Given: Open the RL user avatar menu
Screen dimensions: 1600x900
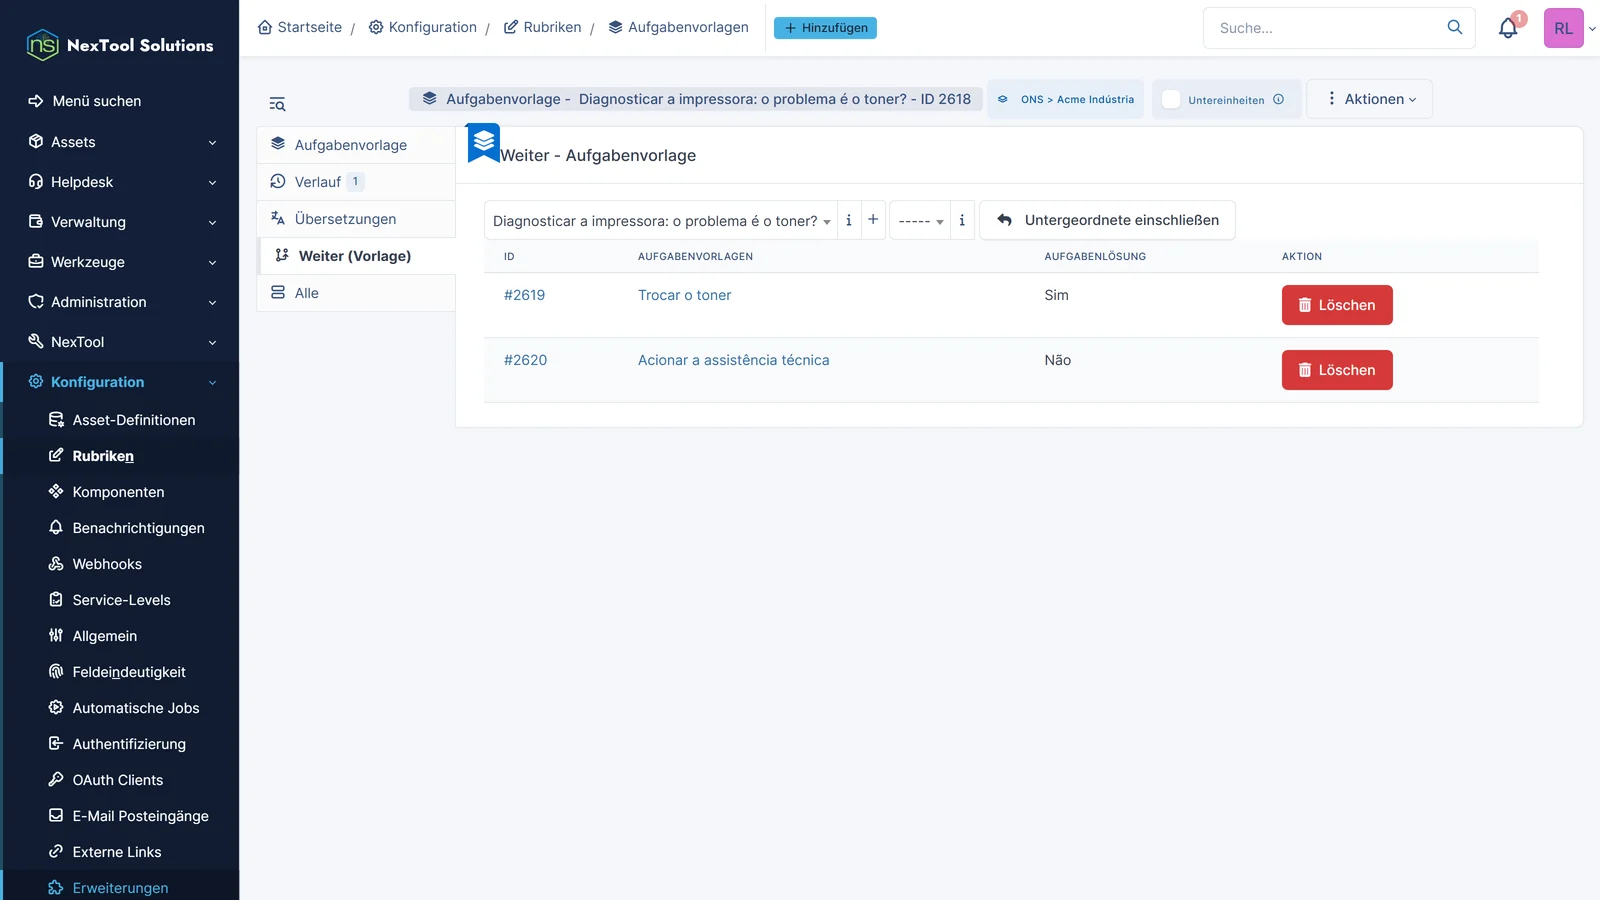Looking at the screenshot, I should pos(1564,28).
